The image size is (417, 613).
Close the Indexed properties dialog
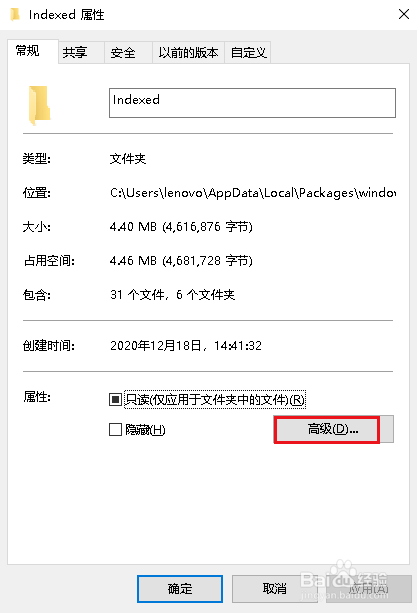coord(404,14)
